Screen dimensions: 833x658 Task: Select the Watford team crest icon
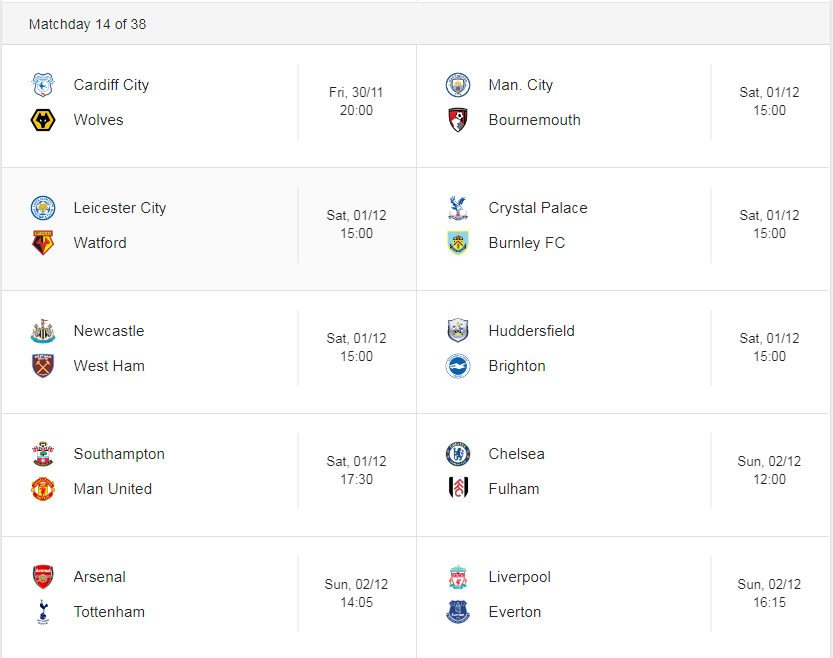(x=43, y=243)
